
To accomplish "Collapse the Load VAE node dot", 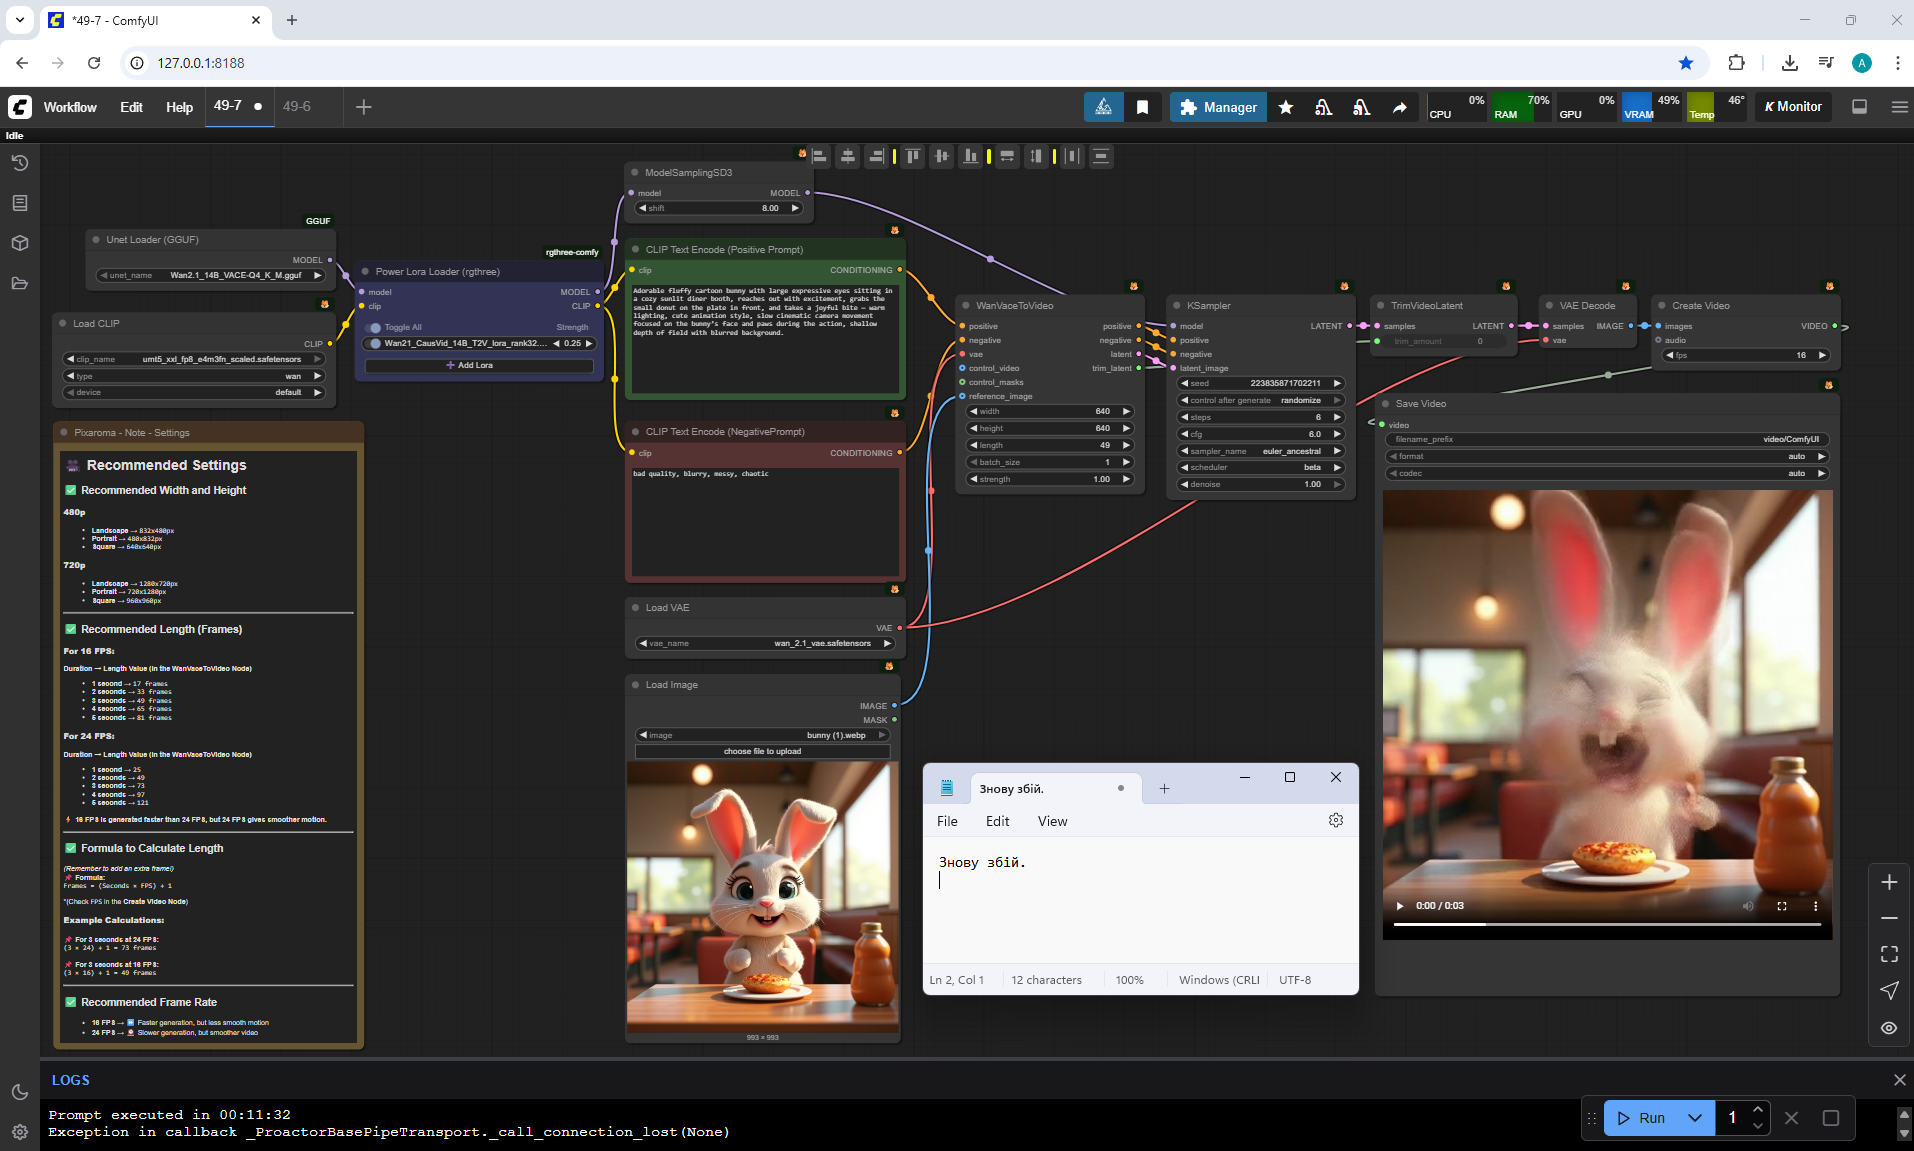I will [x=636, y=608].
